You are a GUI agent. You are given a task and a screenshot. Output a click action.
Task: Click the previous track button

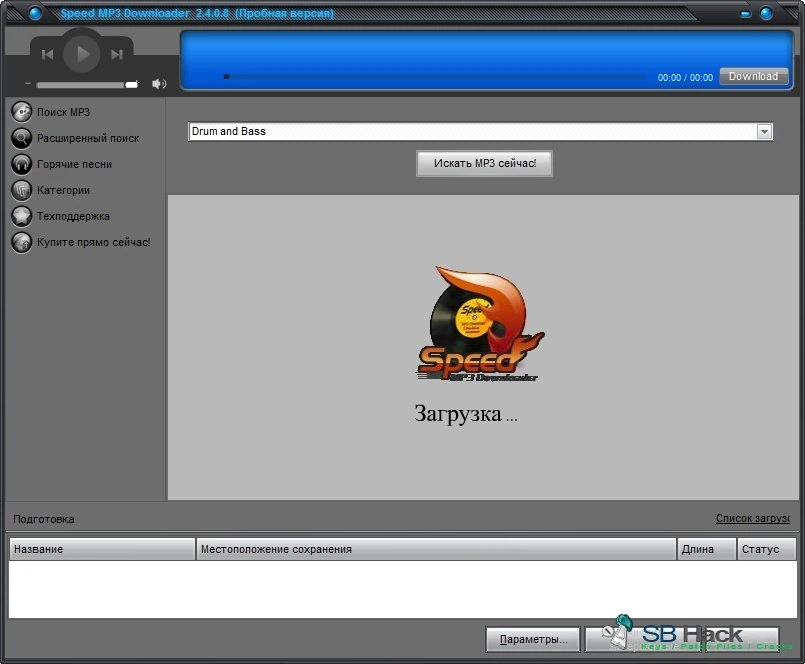coord(47,54)
